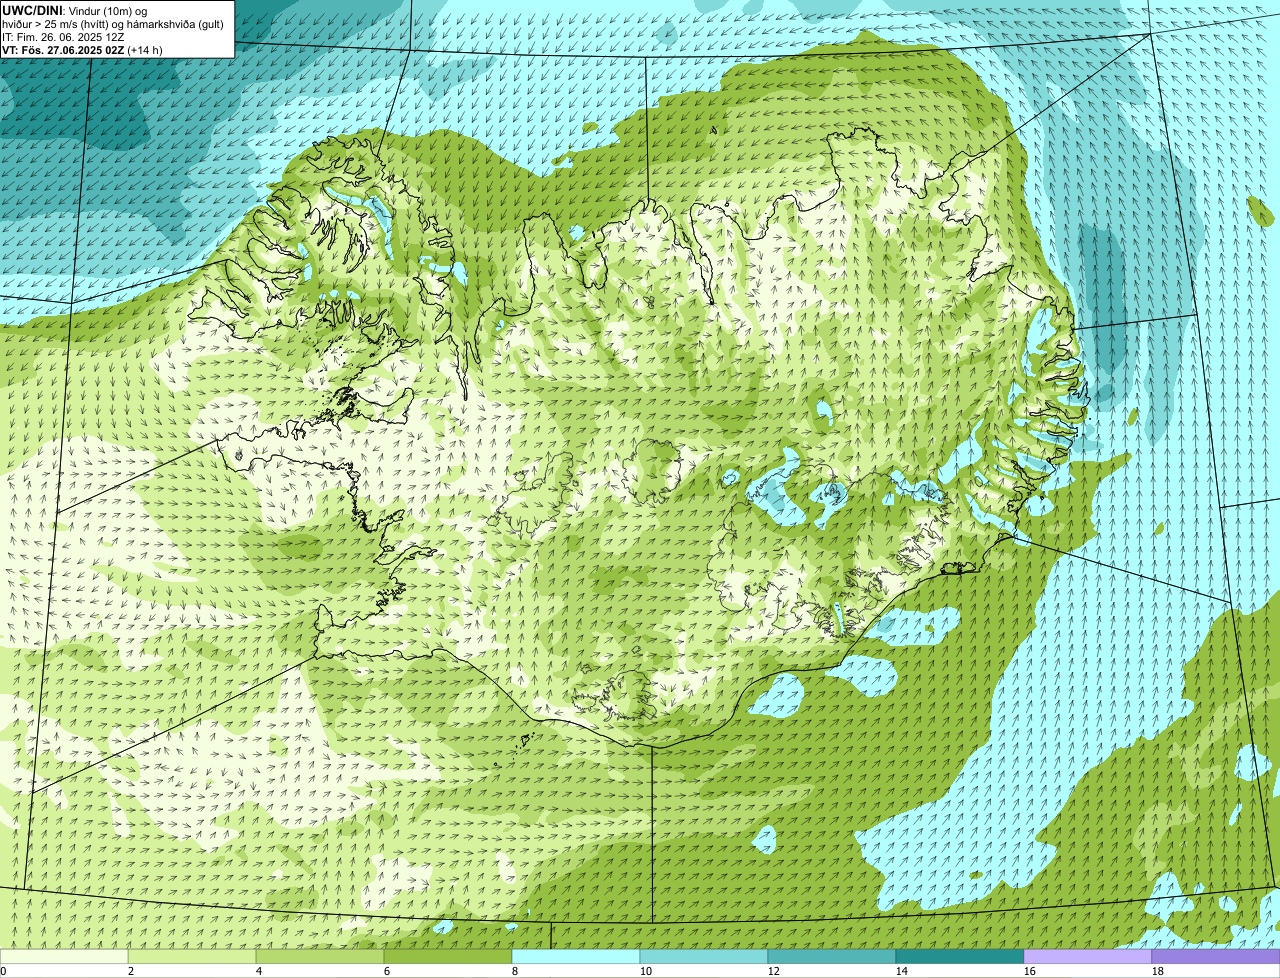Select the legend scale label '4'
The image size is (1280, 978).
(259, 971)
